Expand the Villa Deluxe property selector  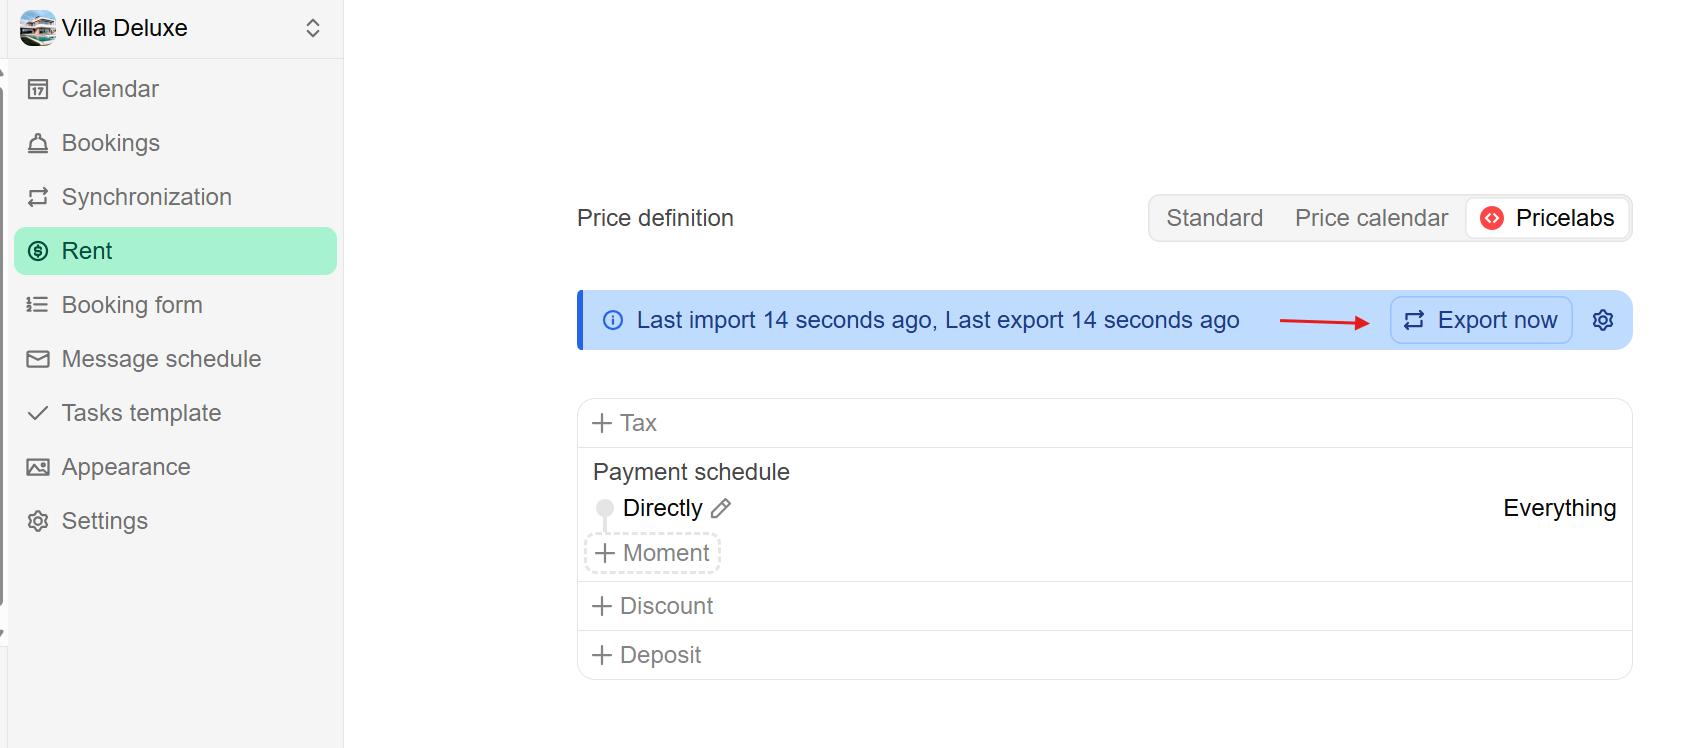point(313,28)
